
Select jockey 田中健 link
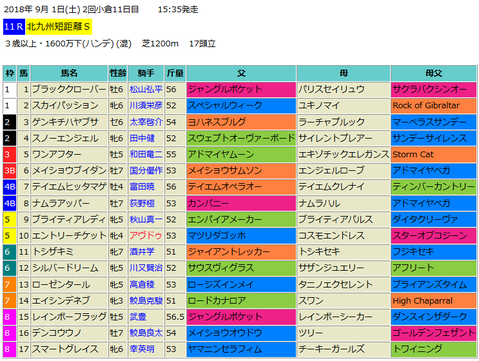[142, 138]
